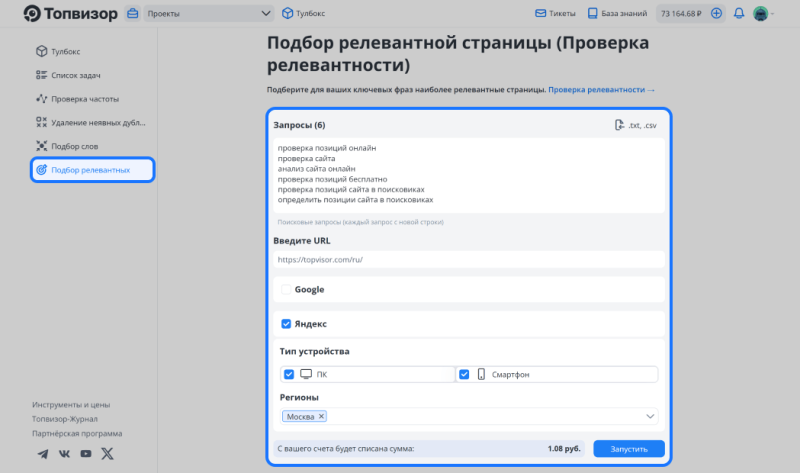800x473 pixels.
Task: Open the VK social icon
Action: [x=64, y=454]
